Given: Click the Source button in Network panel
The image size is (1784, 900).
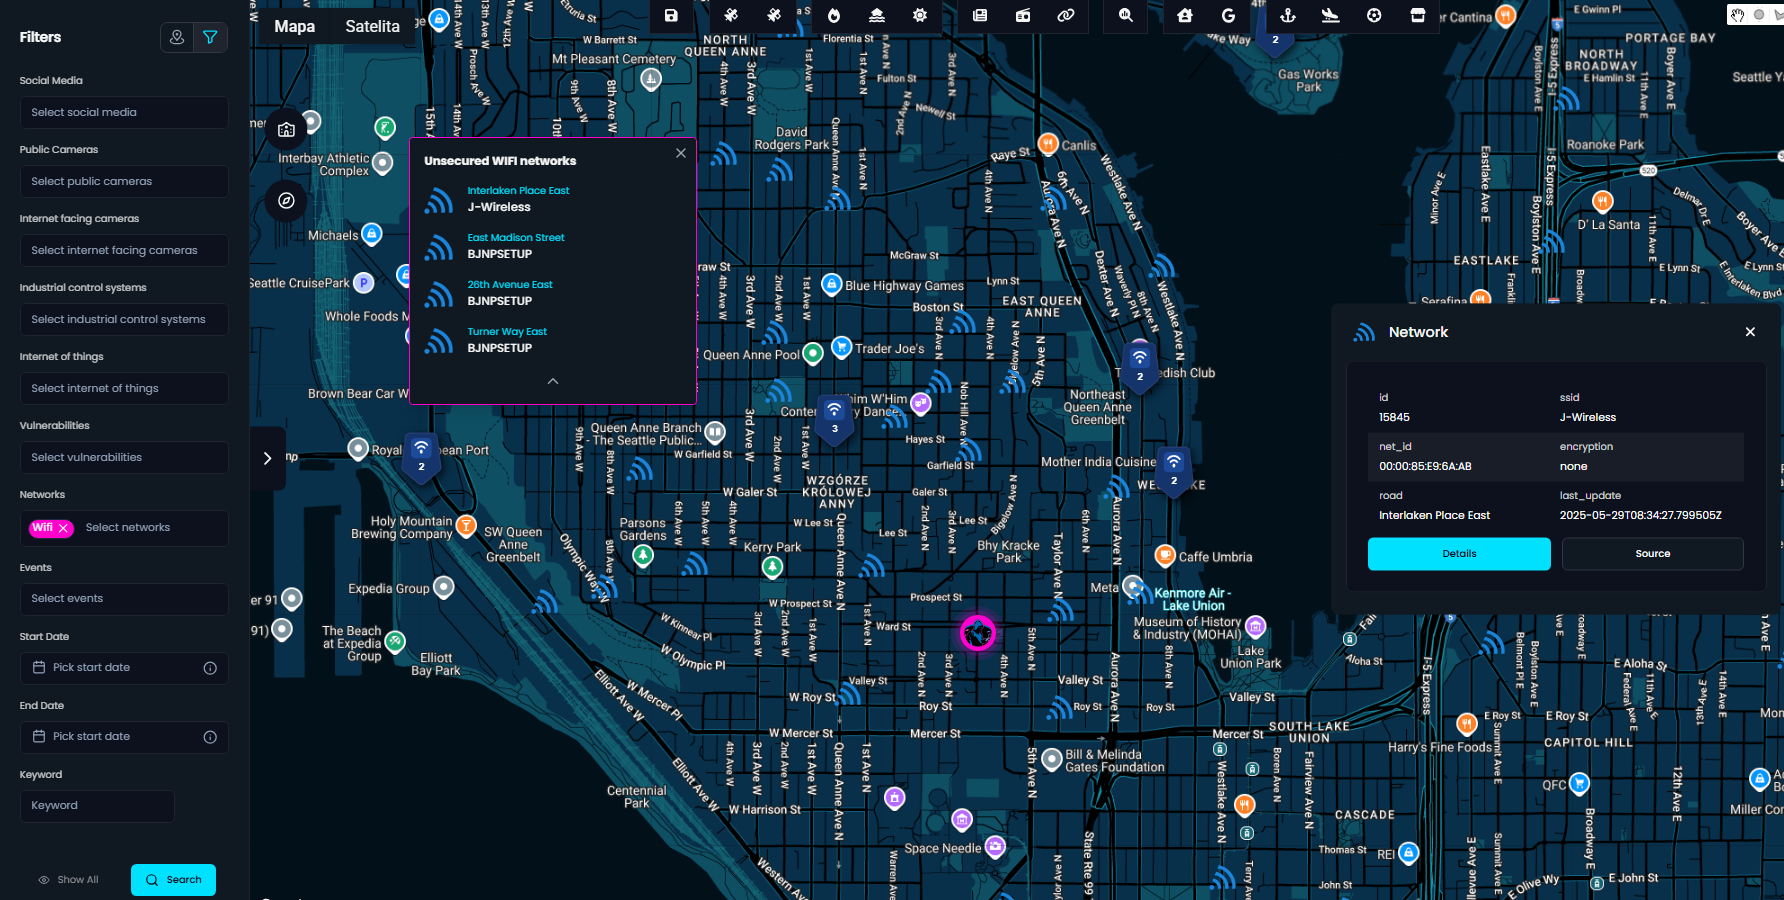Looking at the screenshot, I should [1652, 554].
